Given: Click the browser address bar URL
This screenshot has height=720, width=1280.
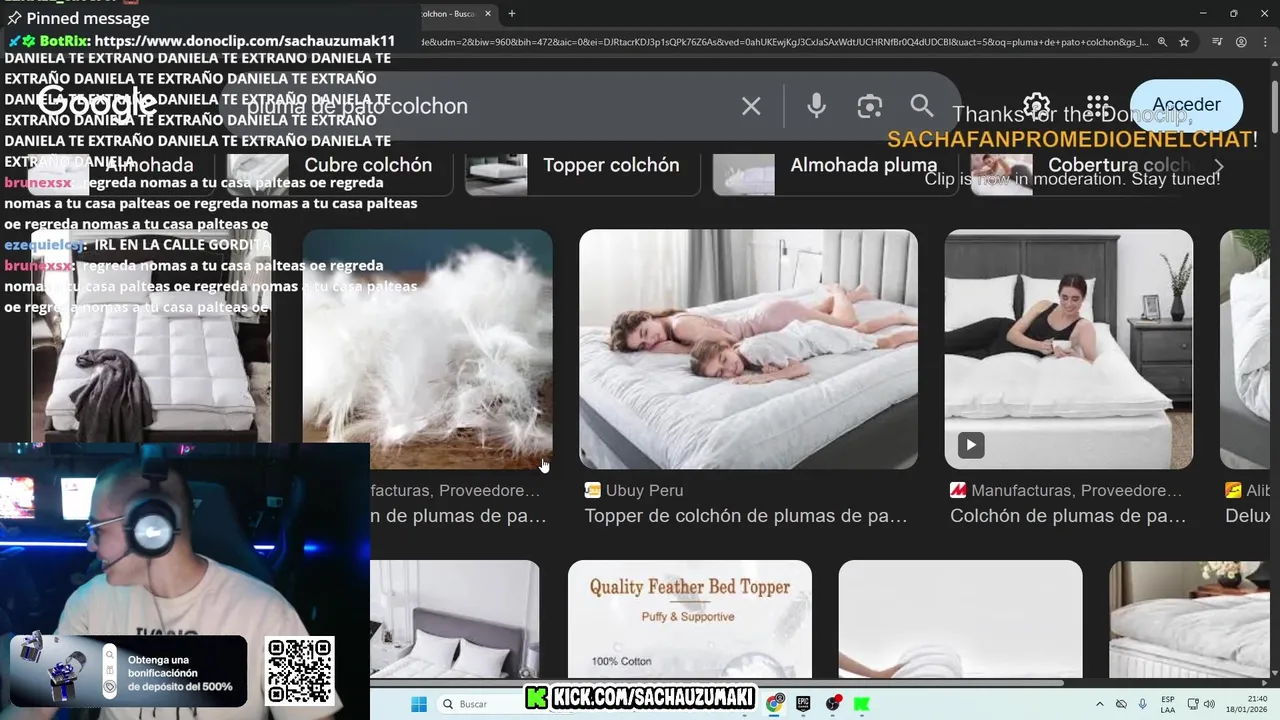Looking at the screenshot, I should 785,42.
